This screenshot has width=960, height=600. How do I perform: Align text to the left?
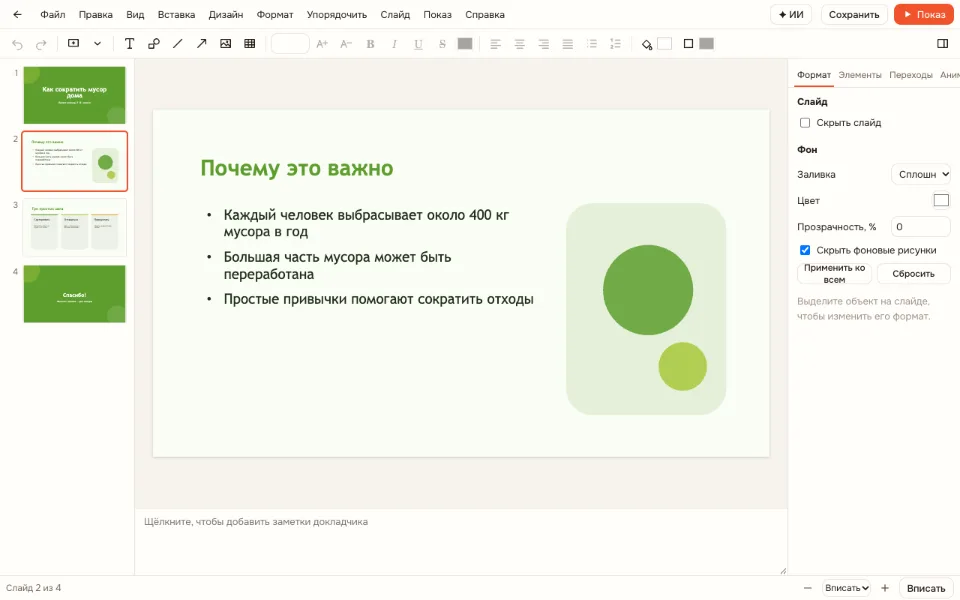[x=495, y=43]
